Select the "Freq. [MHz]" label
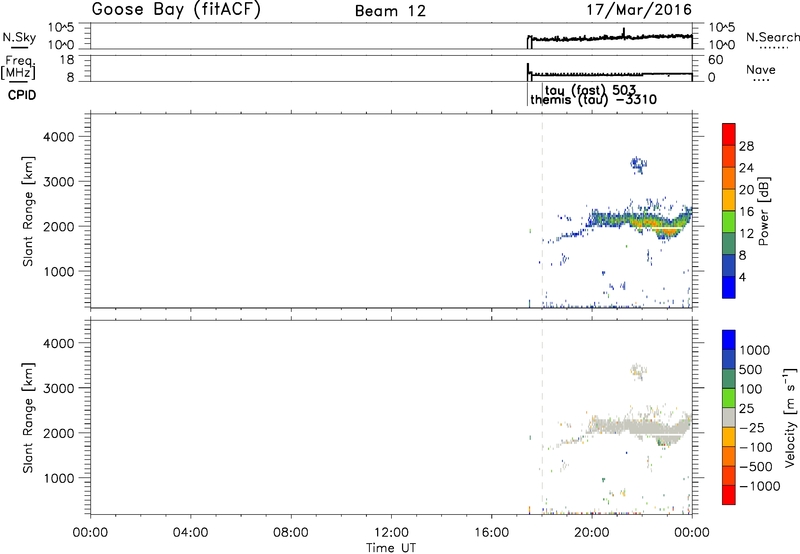The height and width of the screenshot is (554, 800). point(20,67)
